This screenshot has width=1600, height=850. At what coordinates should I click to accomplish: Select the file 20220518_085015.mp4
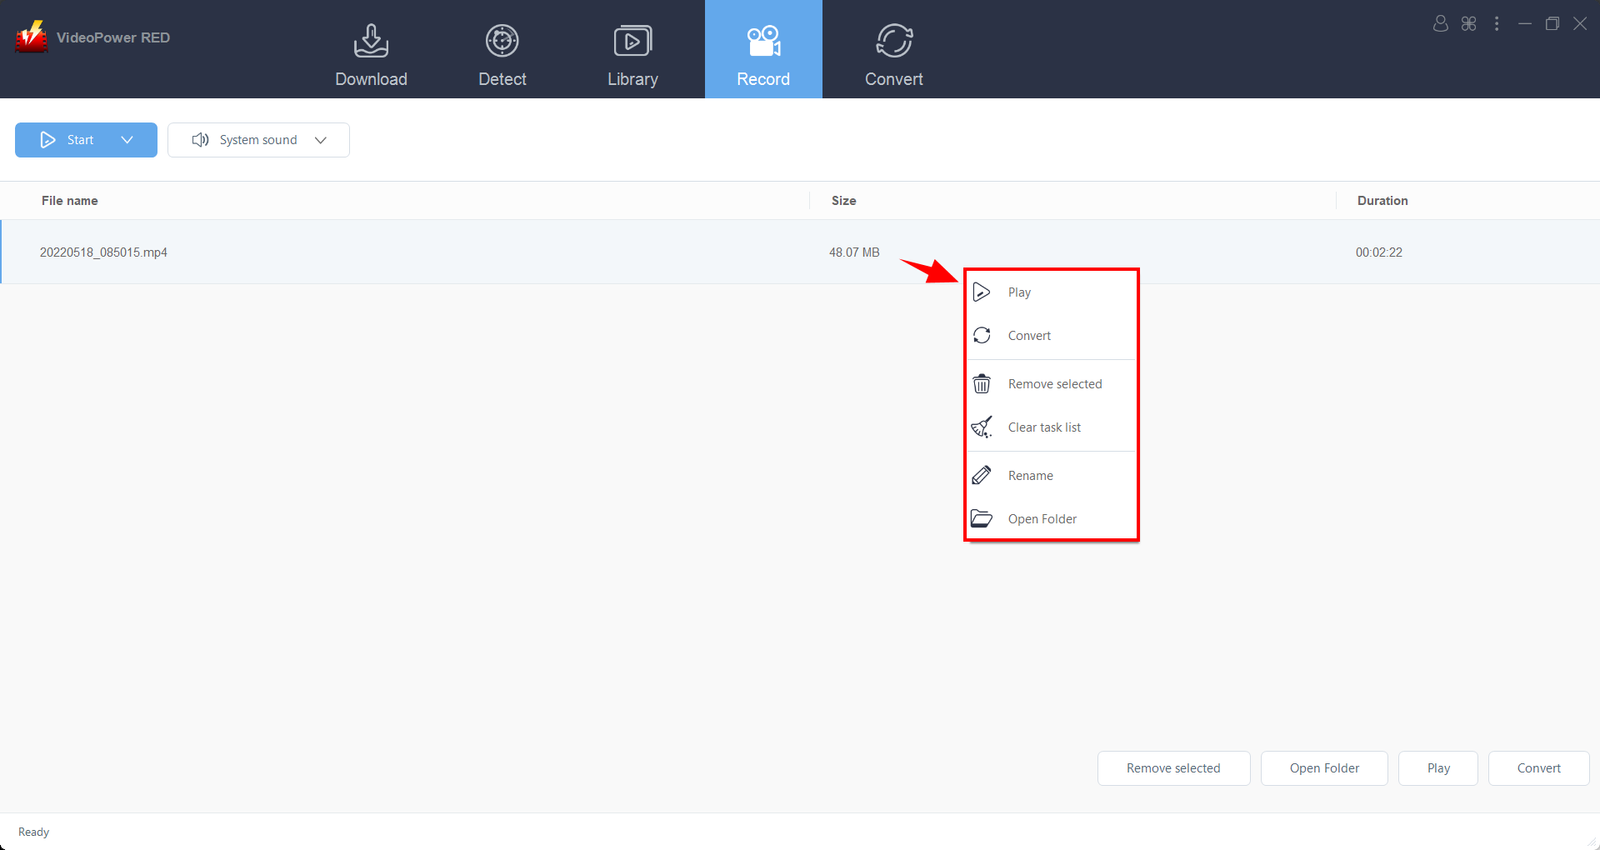click(103, 252)
